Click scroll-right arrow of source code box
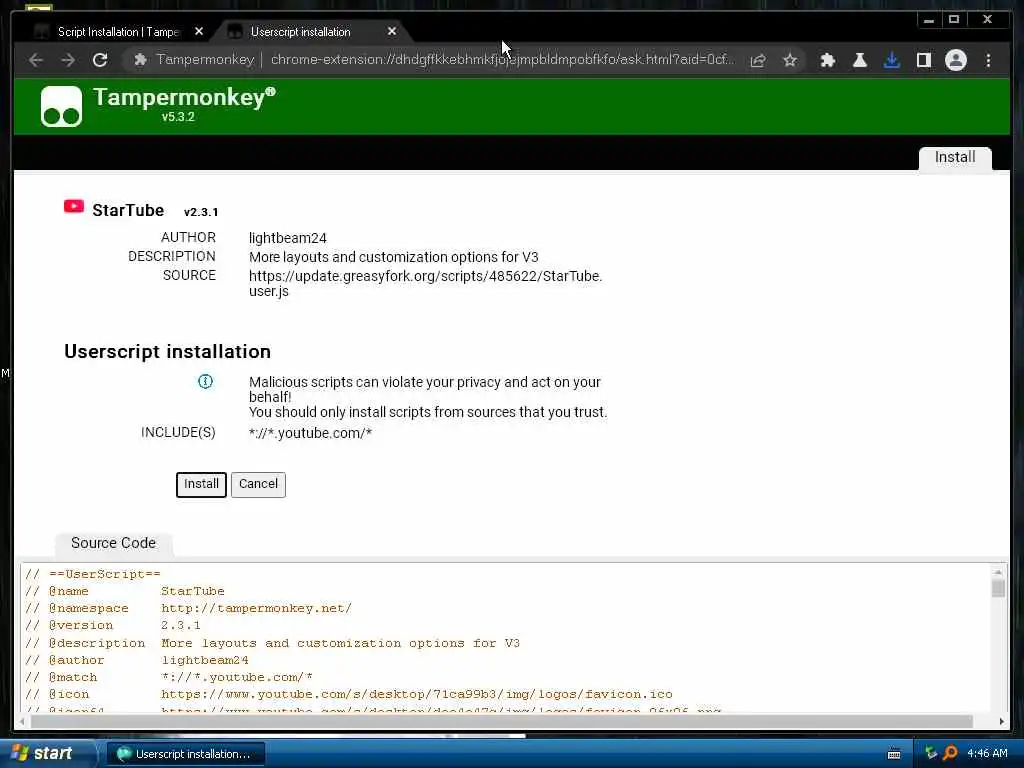 [1001, 722]
